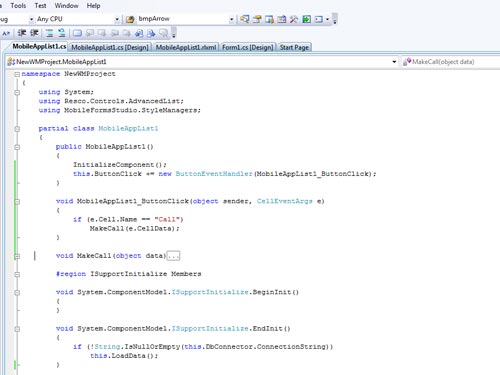Click the collapsed '...' box after MakeCall

click(173, 256)
